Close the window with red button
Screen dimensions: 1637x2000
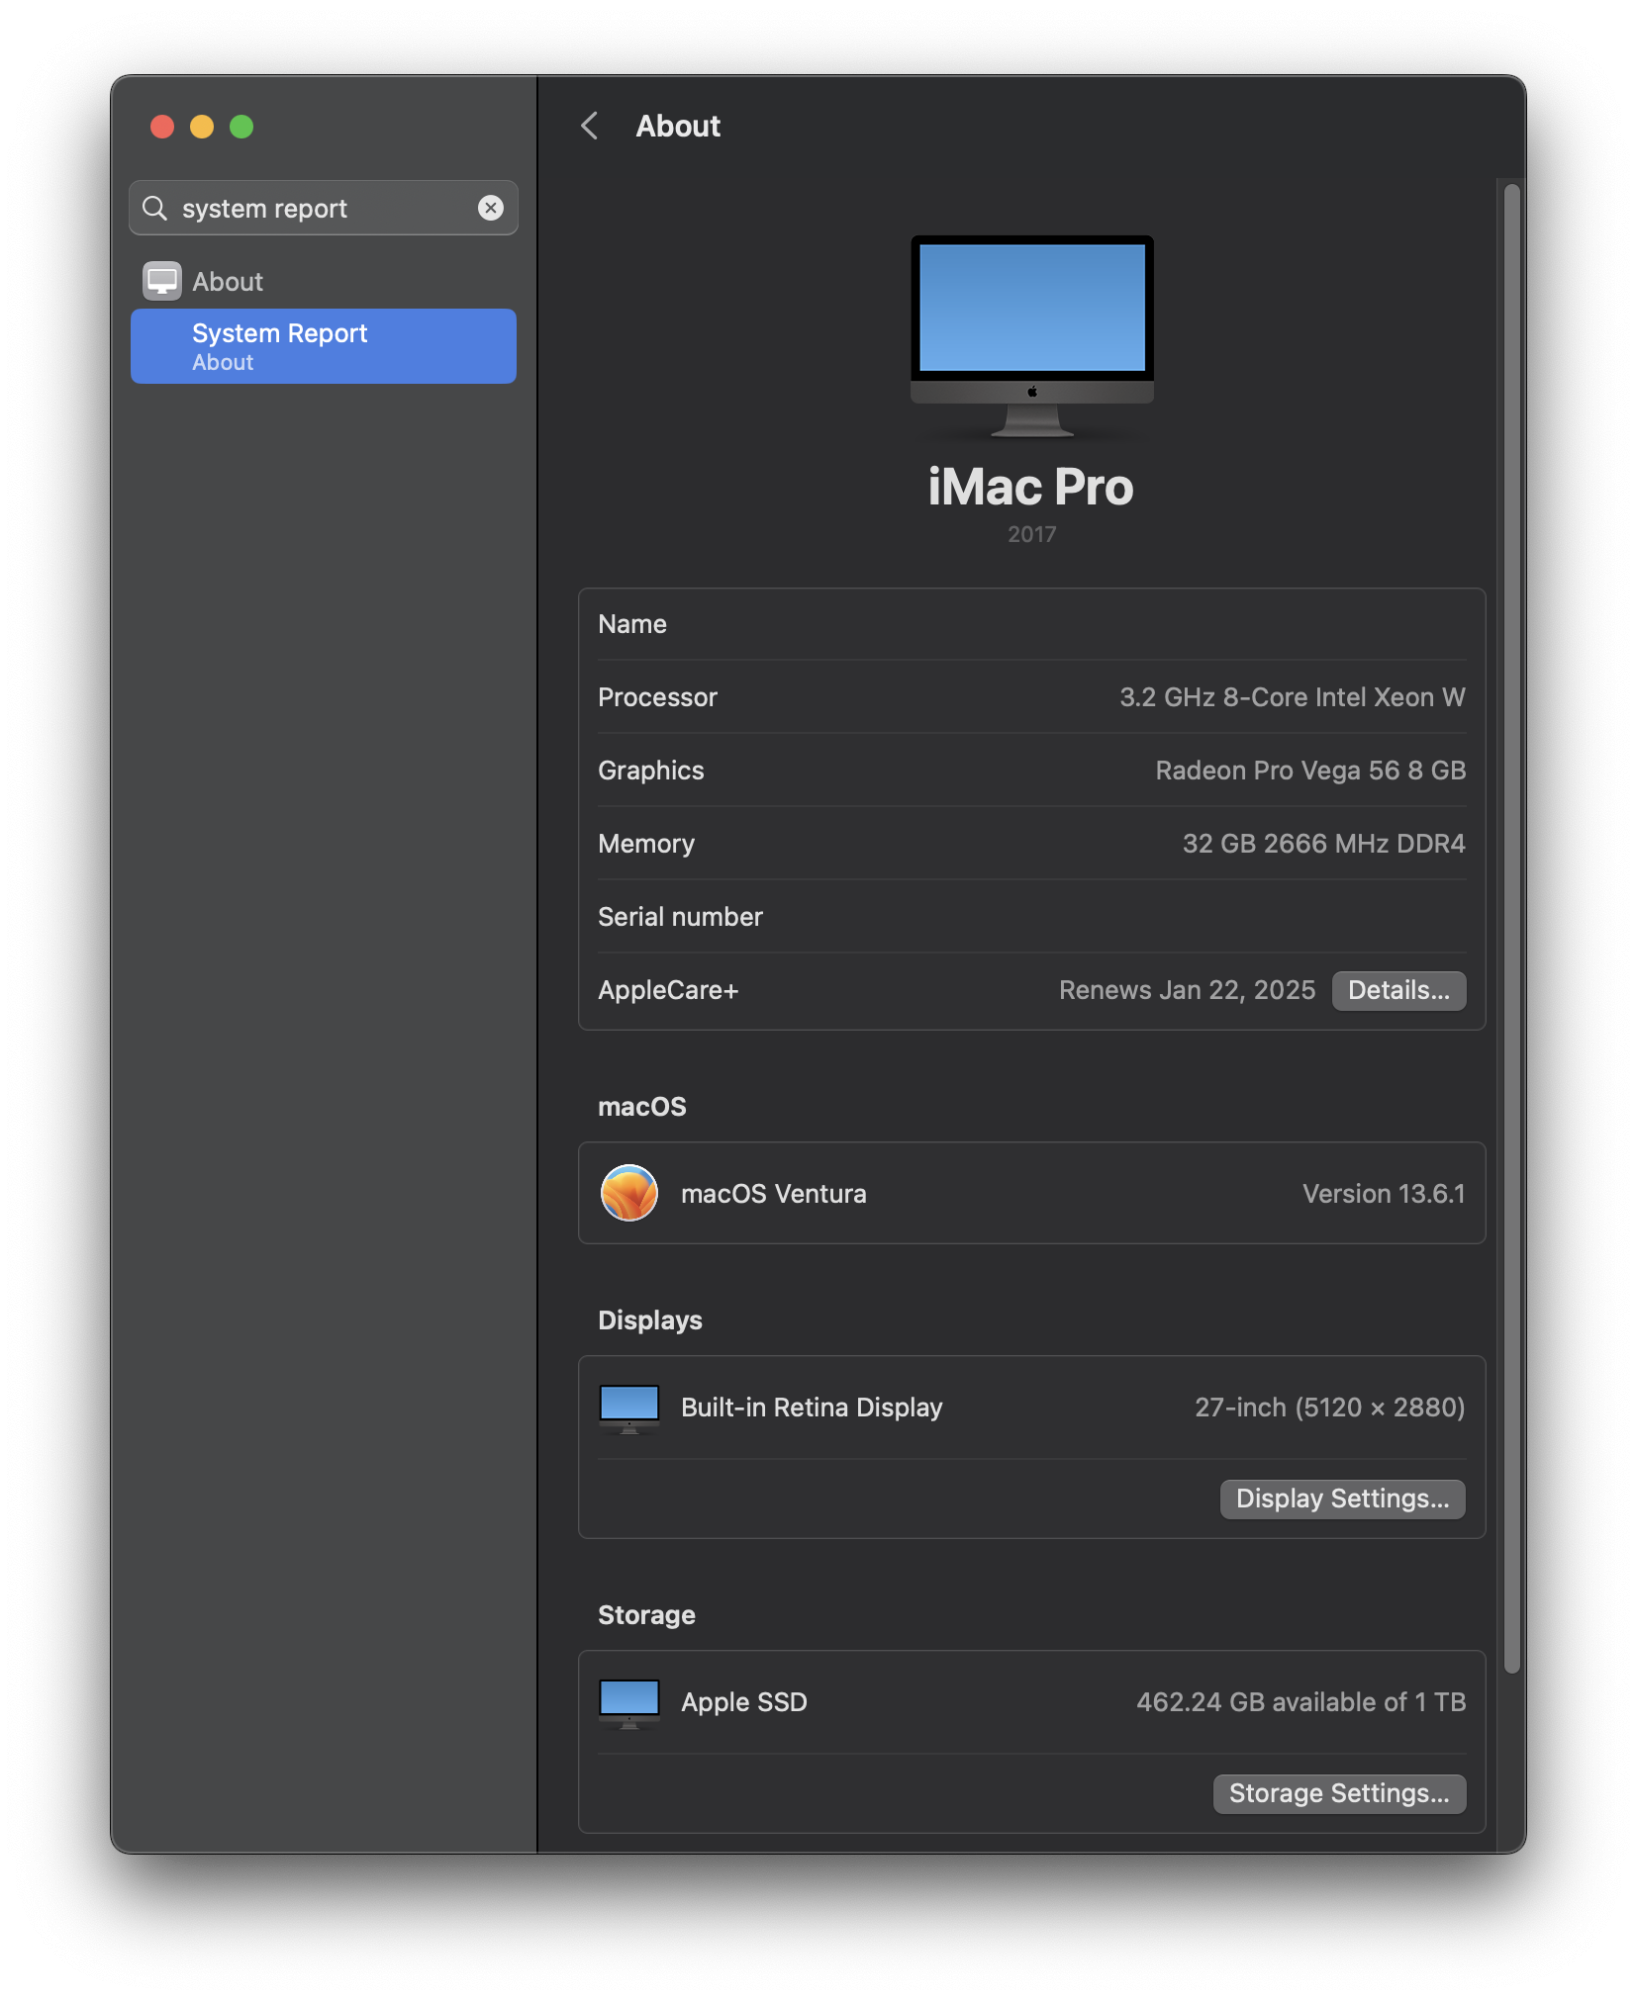162,127
